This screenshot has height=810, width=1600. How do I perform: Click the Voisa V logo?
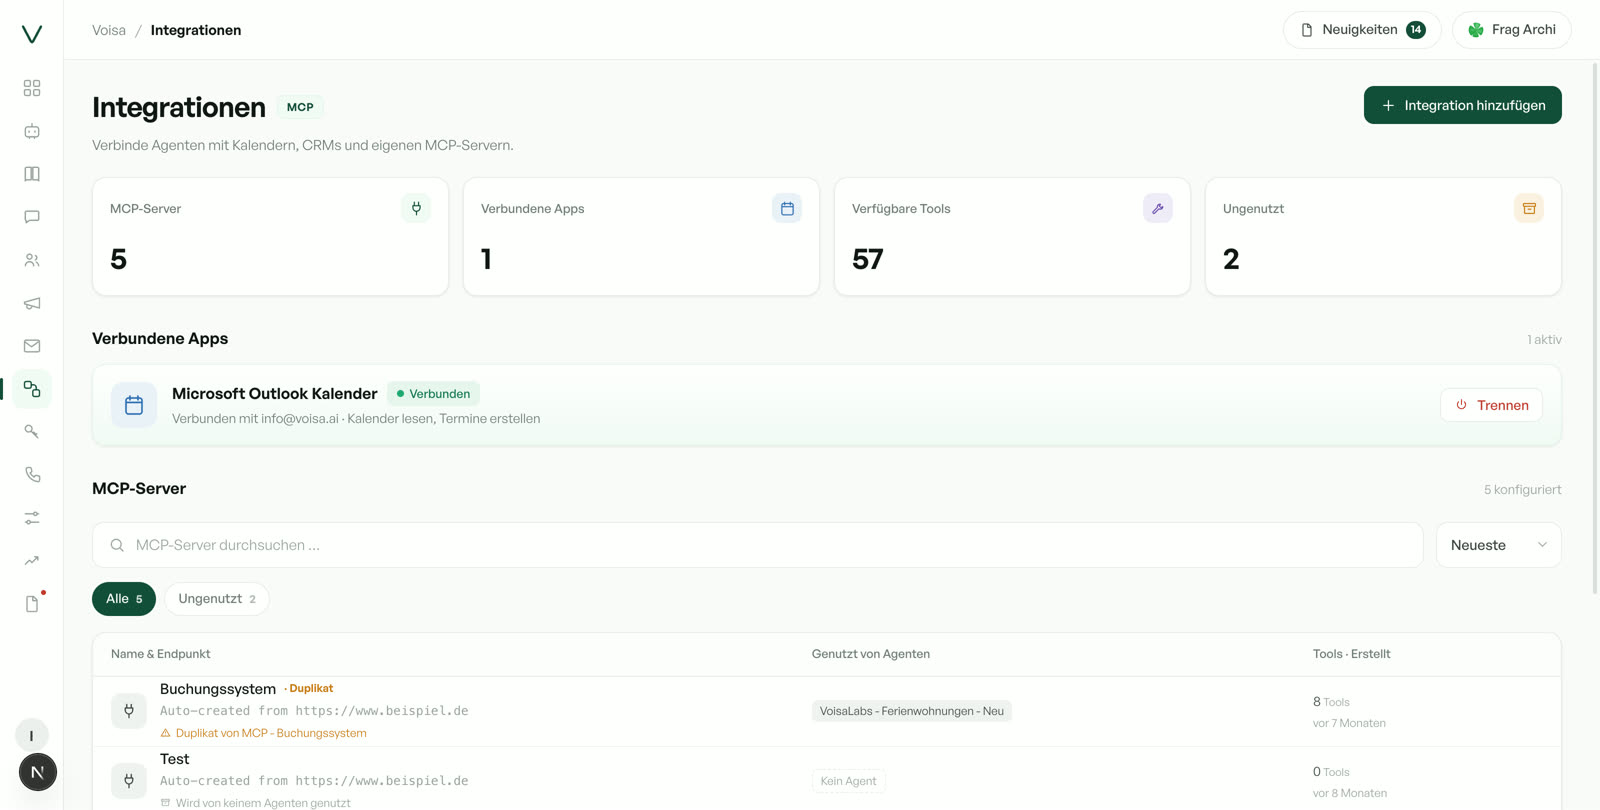click(32, 34)
